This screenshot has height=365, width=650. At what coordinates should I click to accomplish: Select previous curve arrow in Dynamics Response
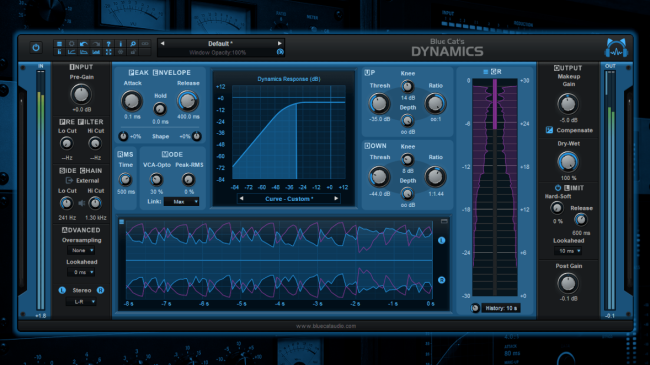242,199
